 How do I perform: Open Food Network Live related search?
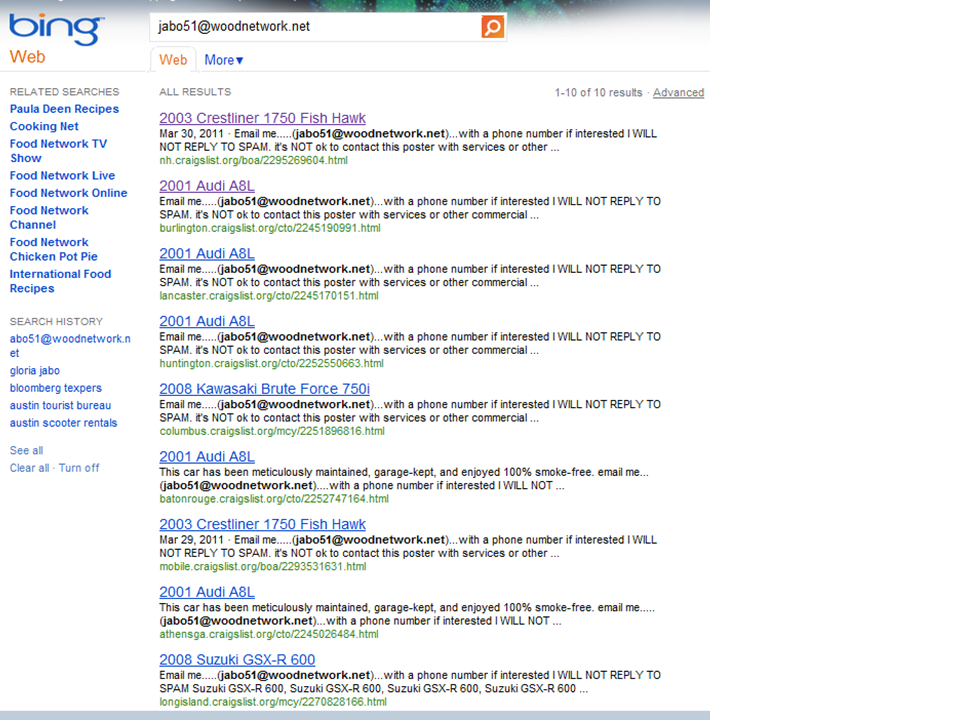(x=62, y=176)
